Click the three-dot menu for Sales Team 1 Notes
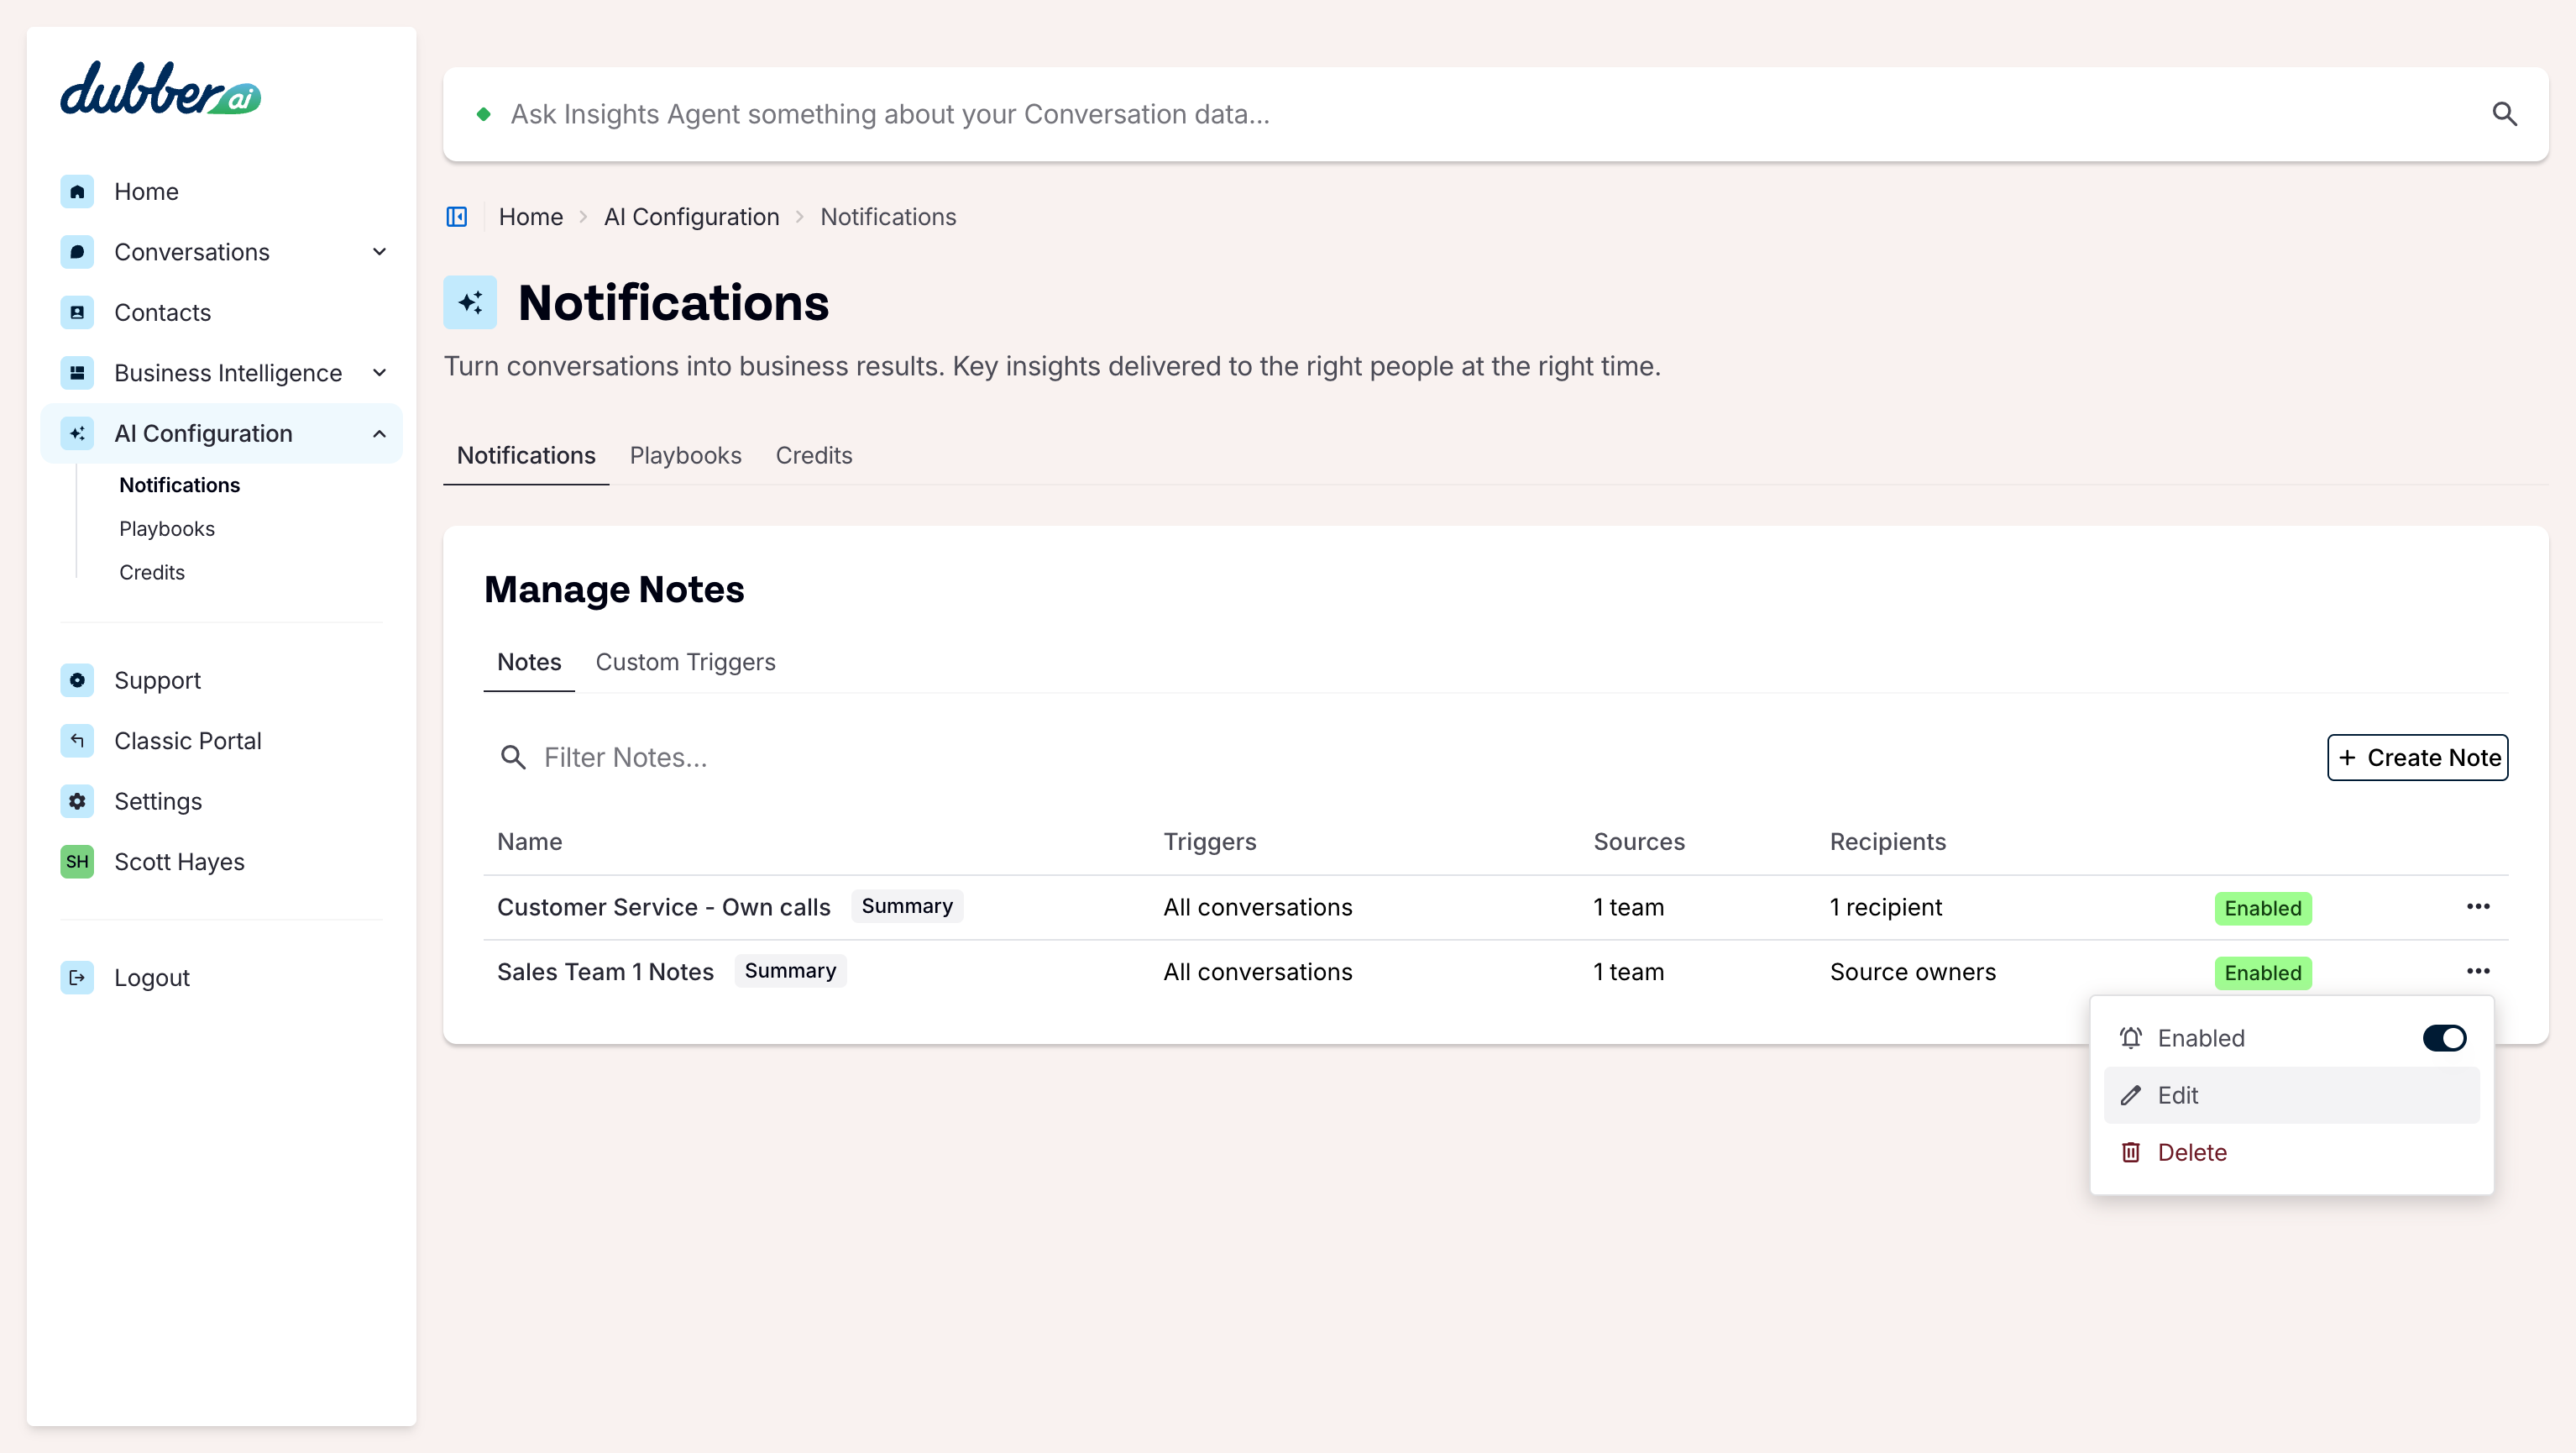Screen dimensions: 2576x1453 (x=2478, y=972)
